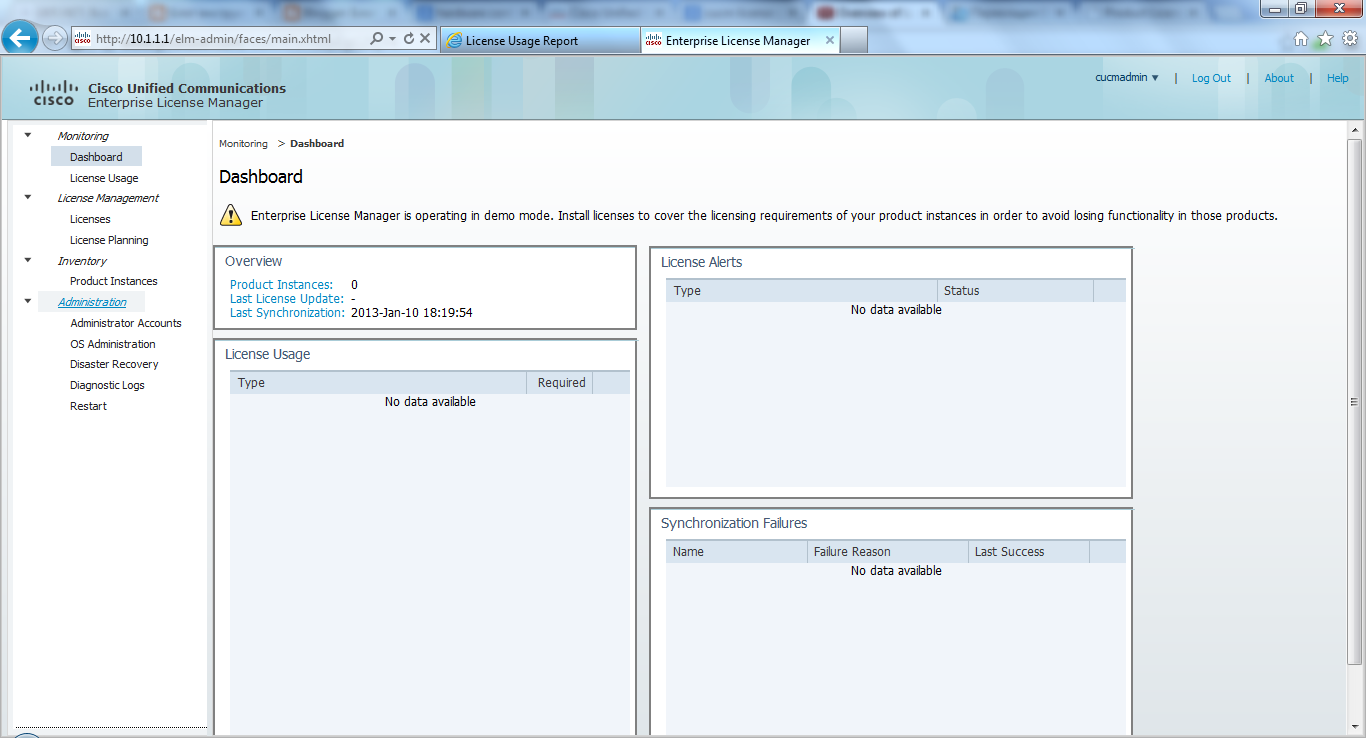Open the blank new tab button
This screenshot has height=738, width=1366.
tap(853, 40)
